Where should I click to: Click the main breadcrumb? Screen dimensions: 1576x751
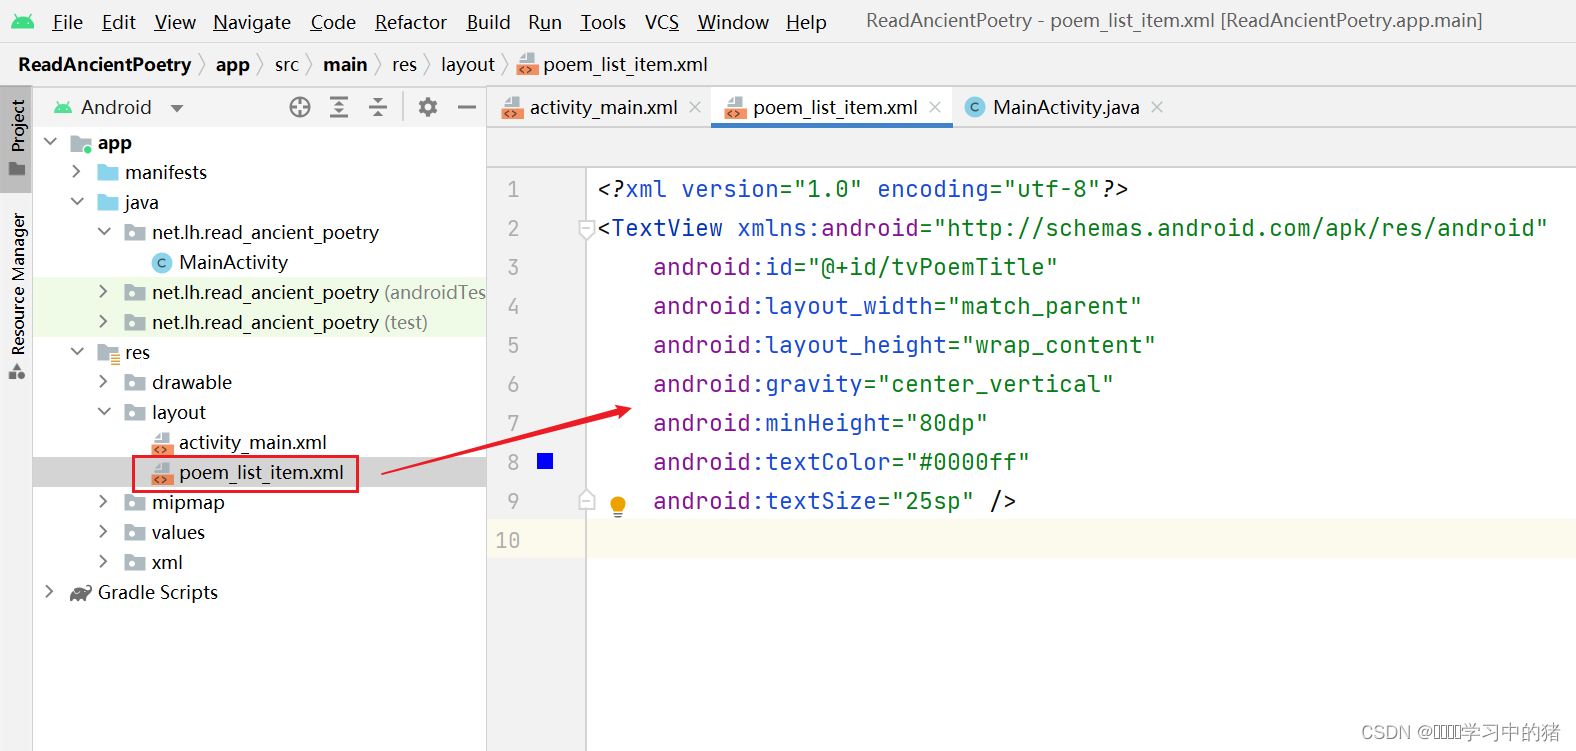345,64
